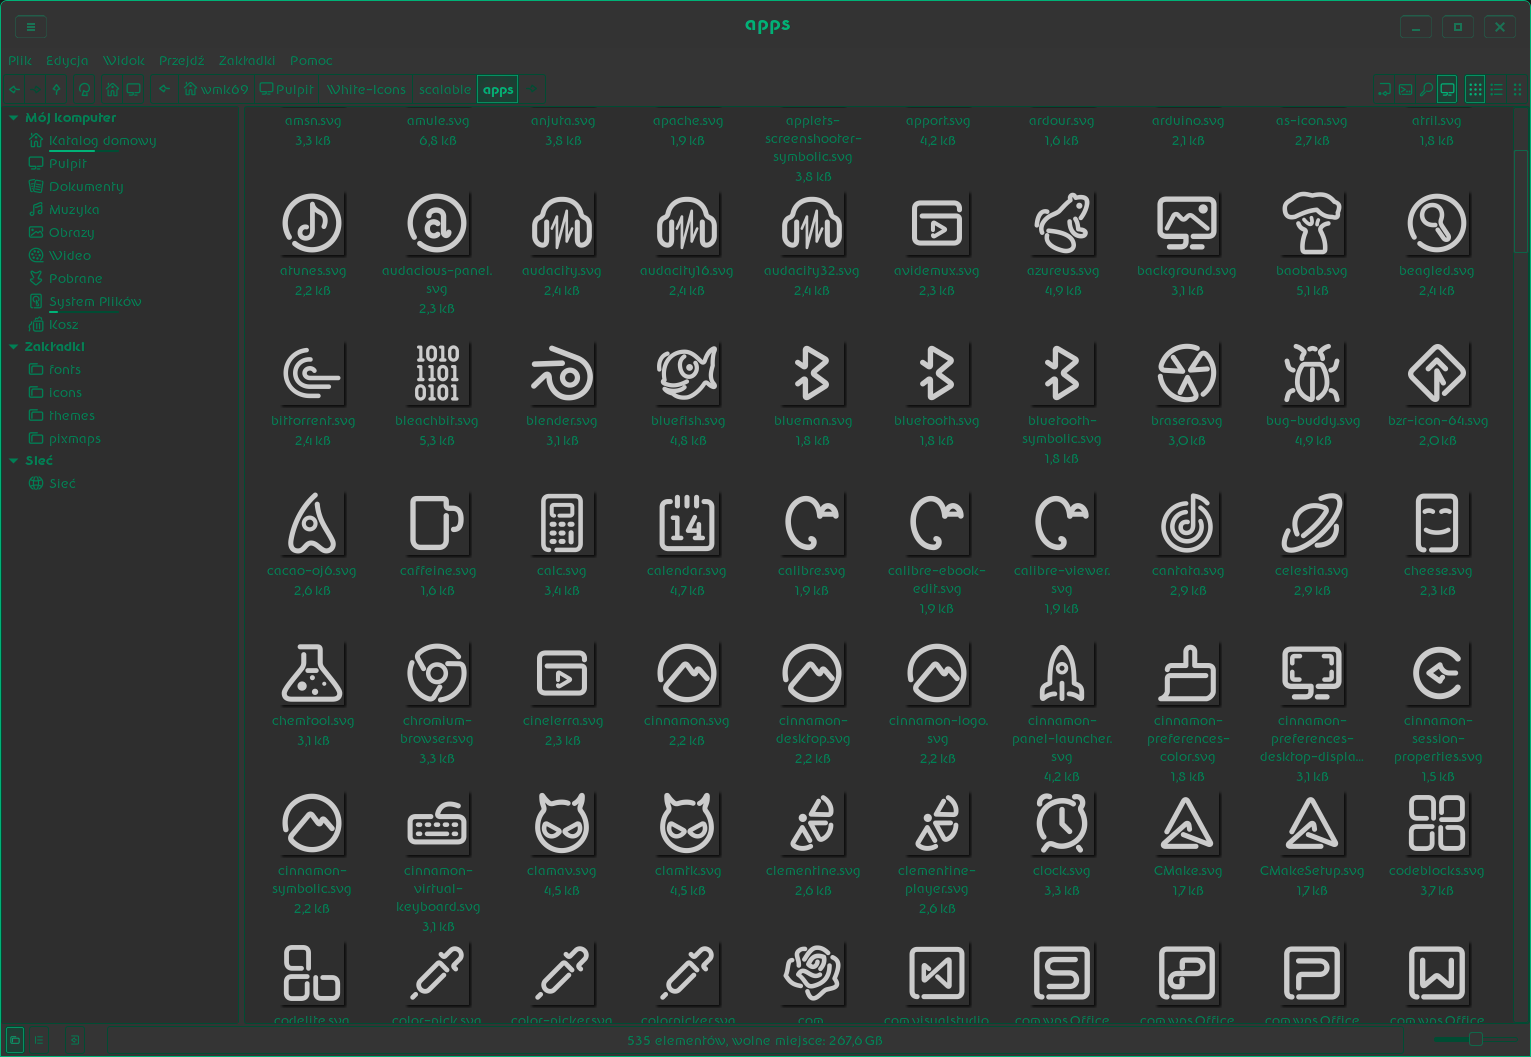Open the hamburger menu in the title bar

[31, 27]
